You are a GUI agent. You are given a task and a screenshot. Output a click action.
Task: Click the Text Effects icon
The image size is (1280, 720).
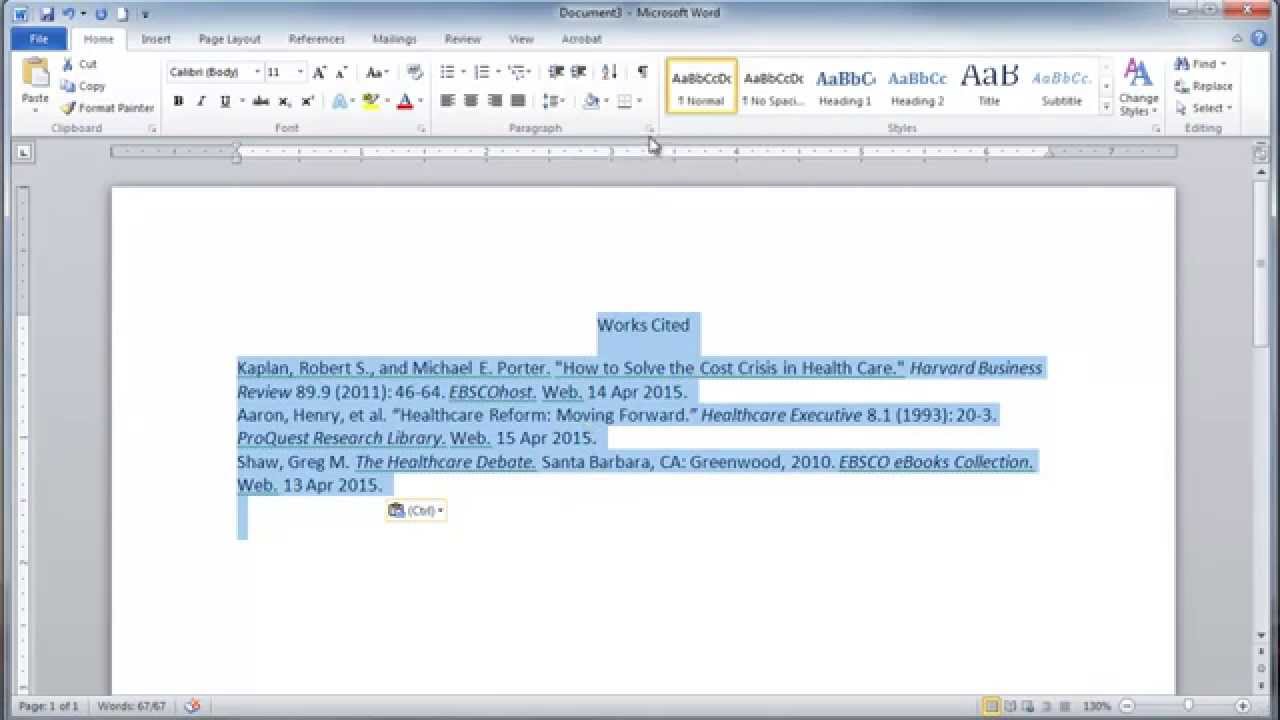pyautogui.click(x=342, y=101)
